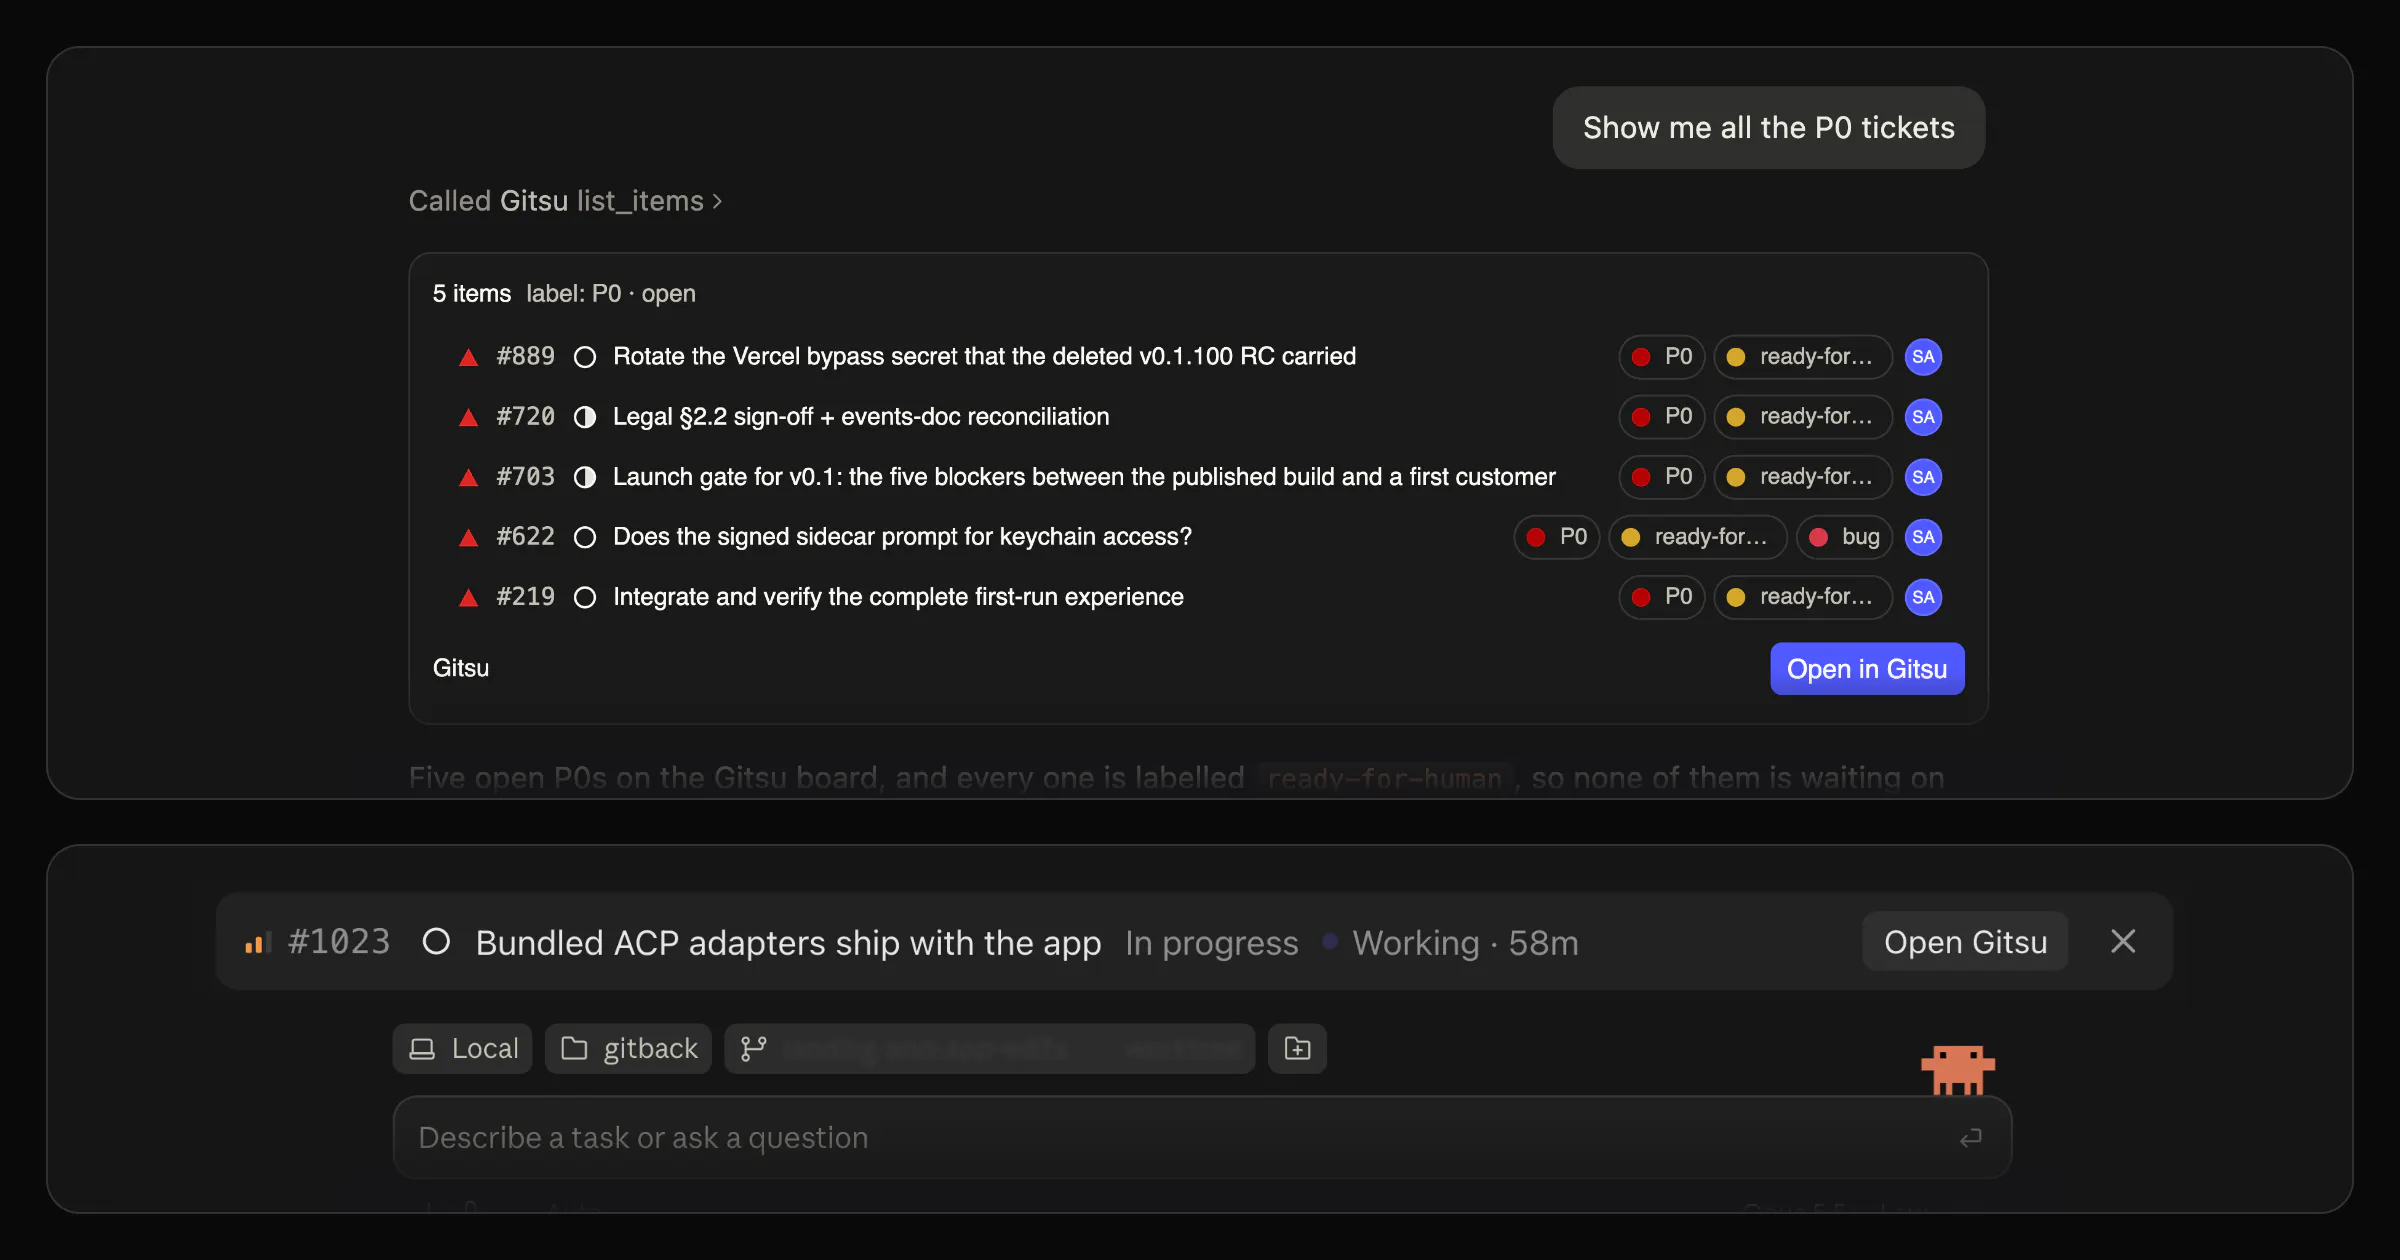Click the P0 label on ticket #889
The height and width of the screenshot is (1260, 2400).
(1662, 357)
